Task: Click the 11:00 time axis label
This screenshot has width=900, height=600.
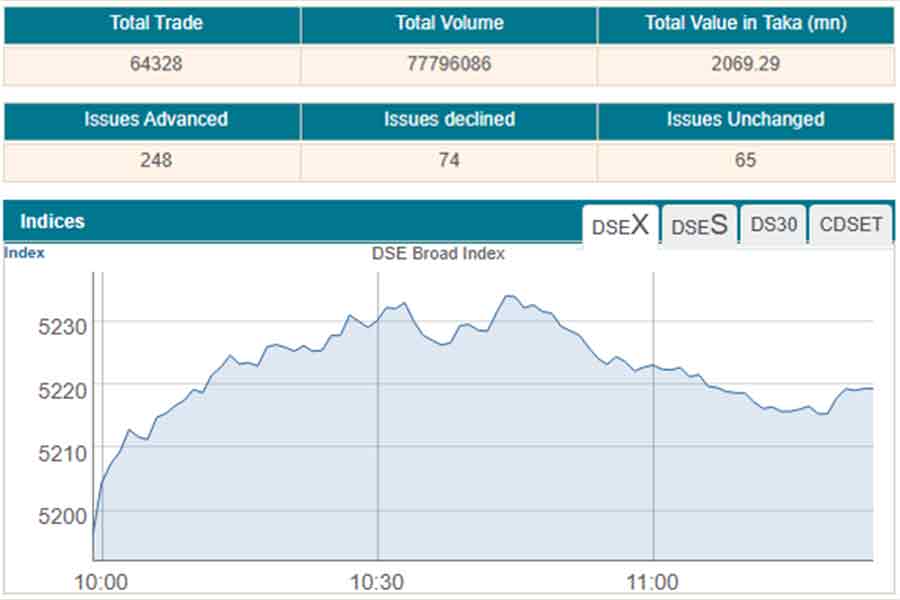Action: (652, 582)
